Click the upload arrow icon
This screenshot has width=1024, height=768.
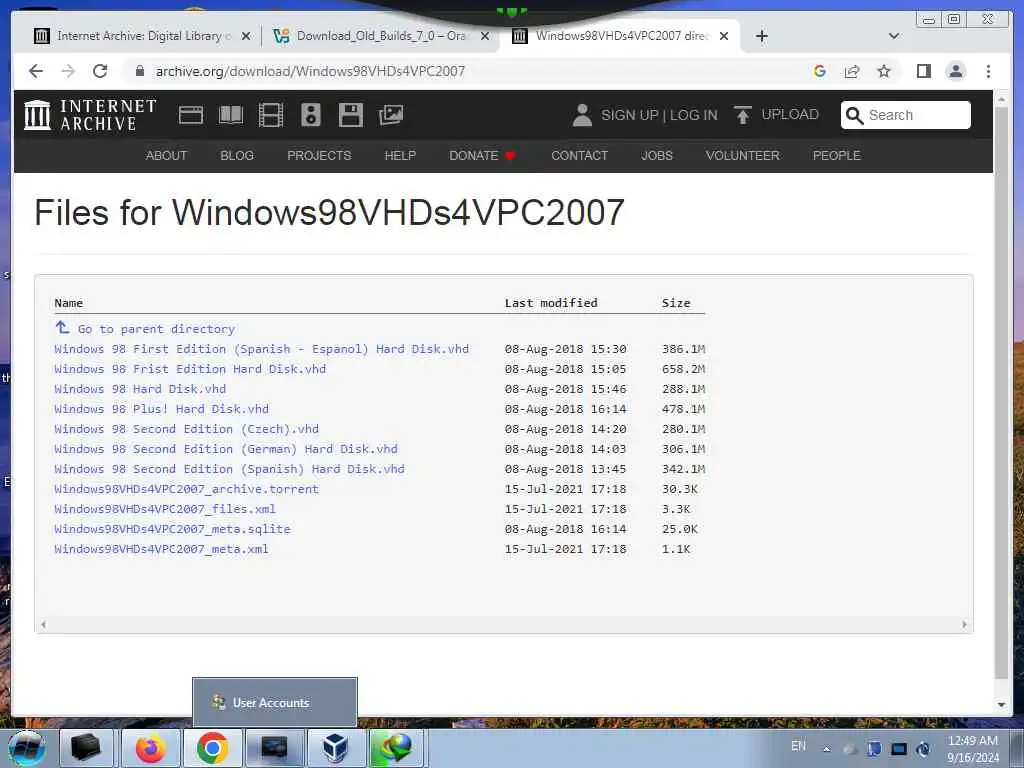[x=743, y=115]
